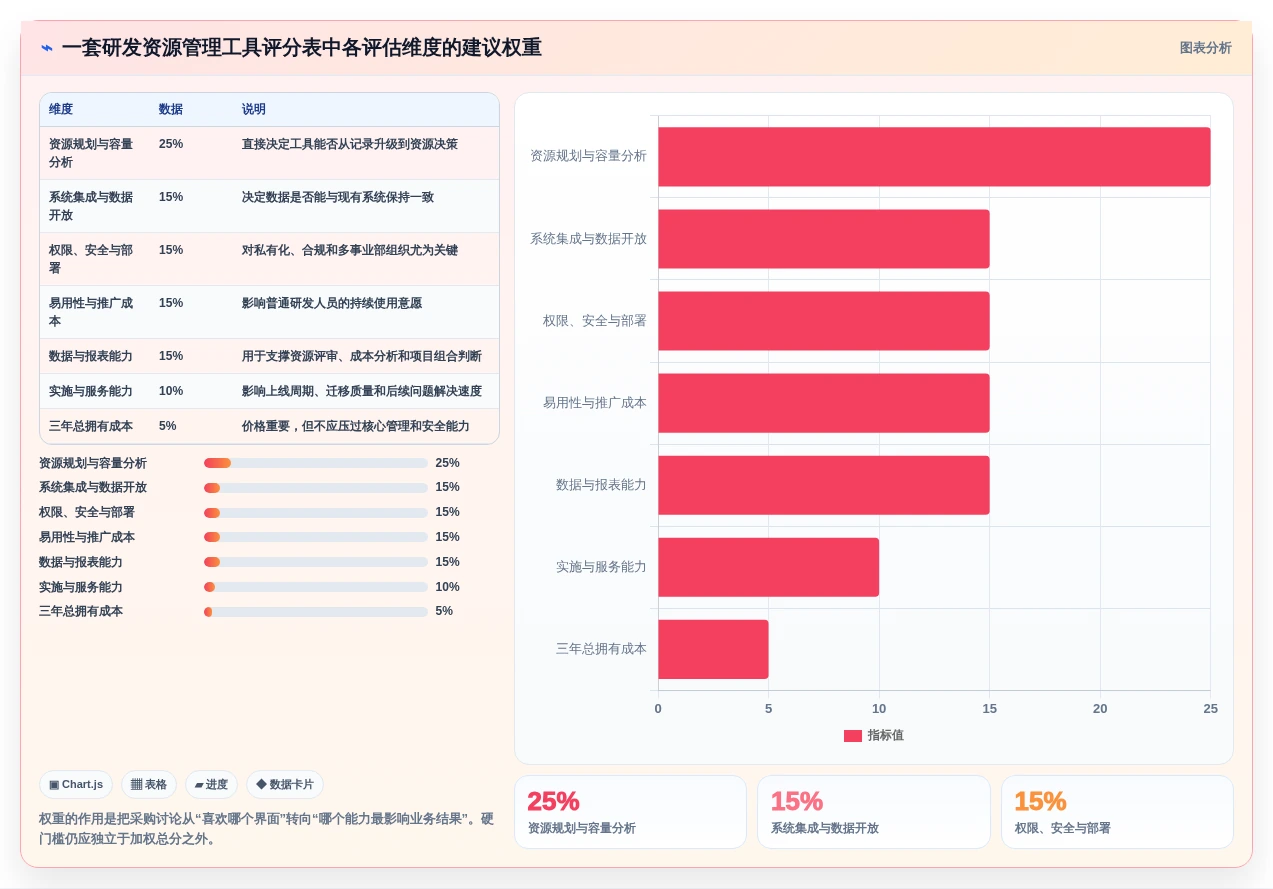The width and height of the screenshot is (1273, 889).
Task: Open the 25% 资源规划与容量分析 data card
Action: (630, 812)
